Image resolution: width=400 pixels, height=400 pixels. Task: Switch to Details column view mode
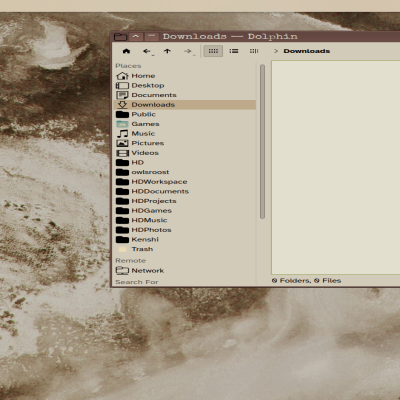click(254, 51)
